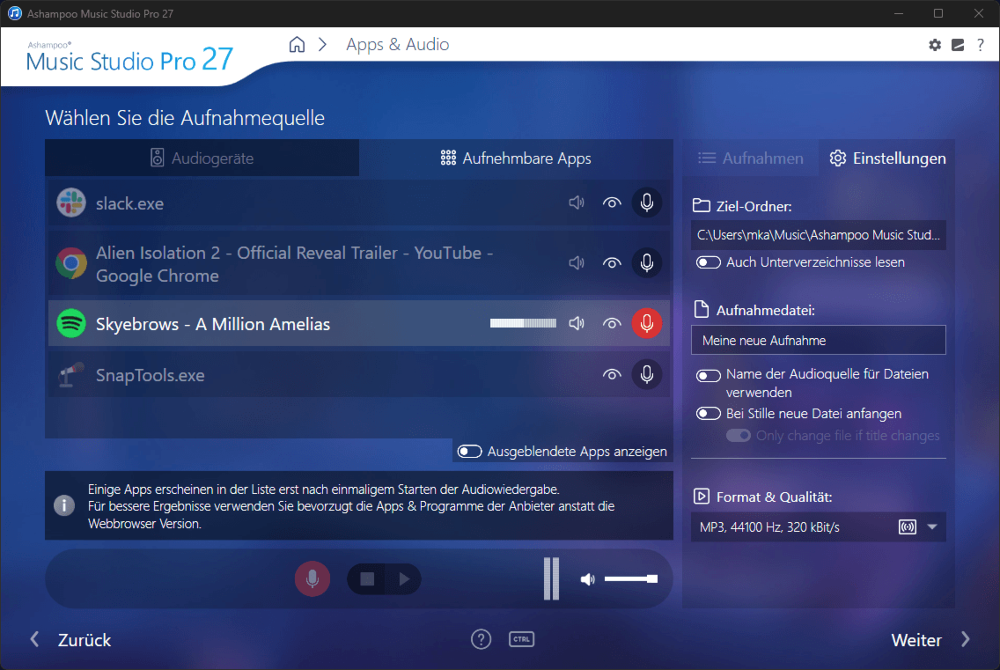1000x670 pixels.
Task: Click the Aufnahmedatei file icon
Action: coord(701,309)
